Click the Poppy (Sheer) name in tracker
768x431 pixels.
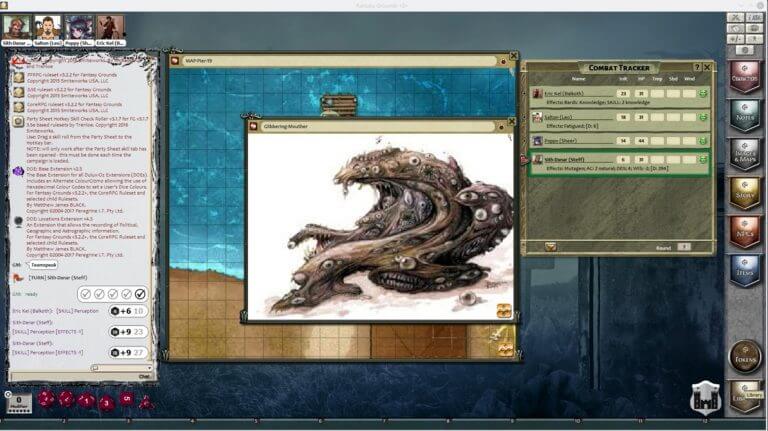pyautogui.click(x=560, y=141)
